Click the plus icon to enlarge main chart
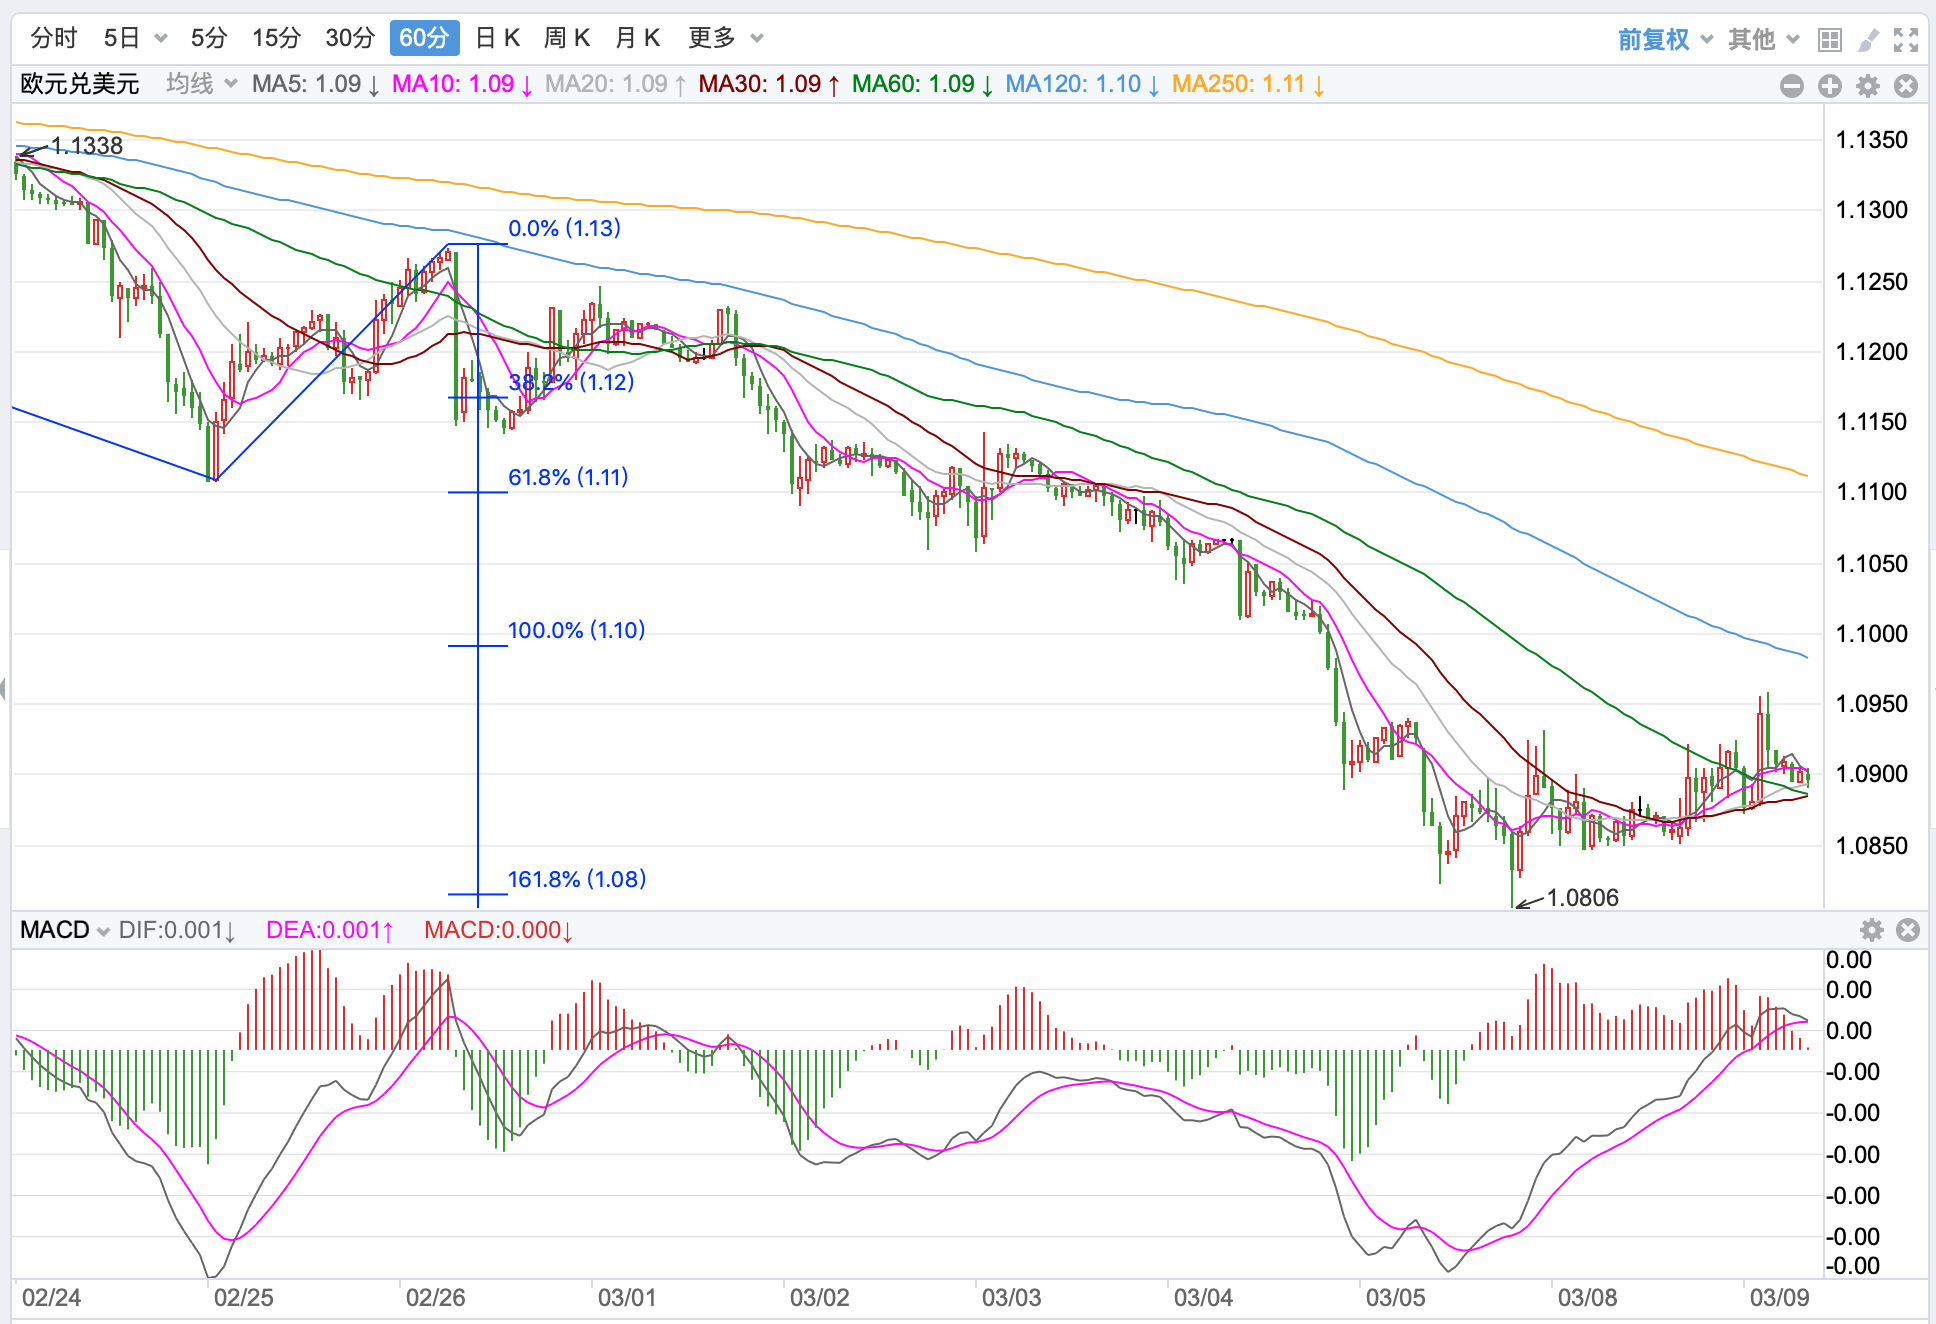The width and height of the screenshot is (1936, 1324). coord(1830,86)
